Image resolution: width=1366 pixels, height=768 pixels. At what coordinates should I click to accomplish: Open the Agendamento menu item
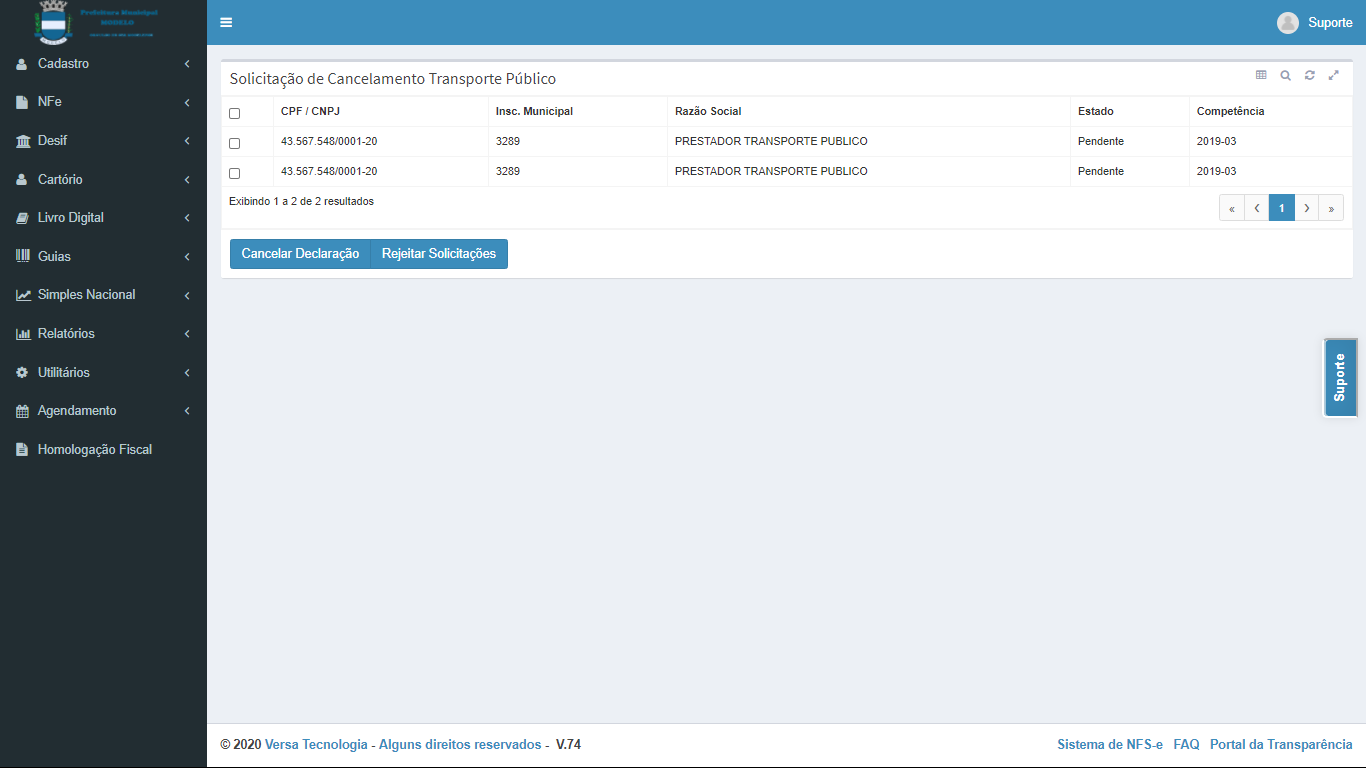click(x=77, y=411)
